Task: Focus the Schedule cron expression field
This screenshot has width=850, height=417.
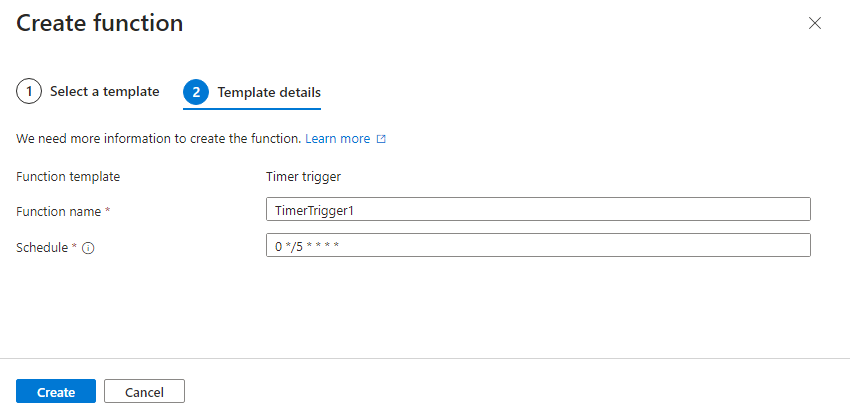Action: [x=537, y=246]
